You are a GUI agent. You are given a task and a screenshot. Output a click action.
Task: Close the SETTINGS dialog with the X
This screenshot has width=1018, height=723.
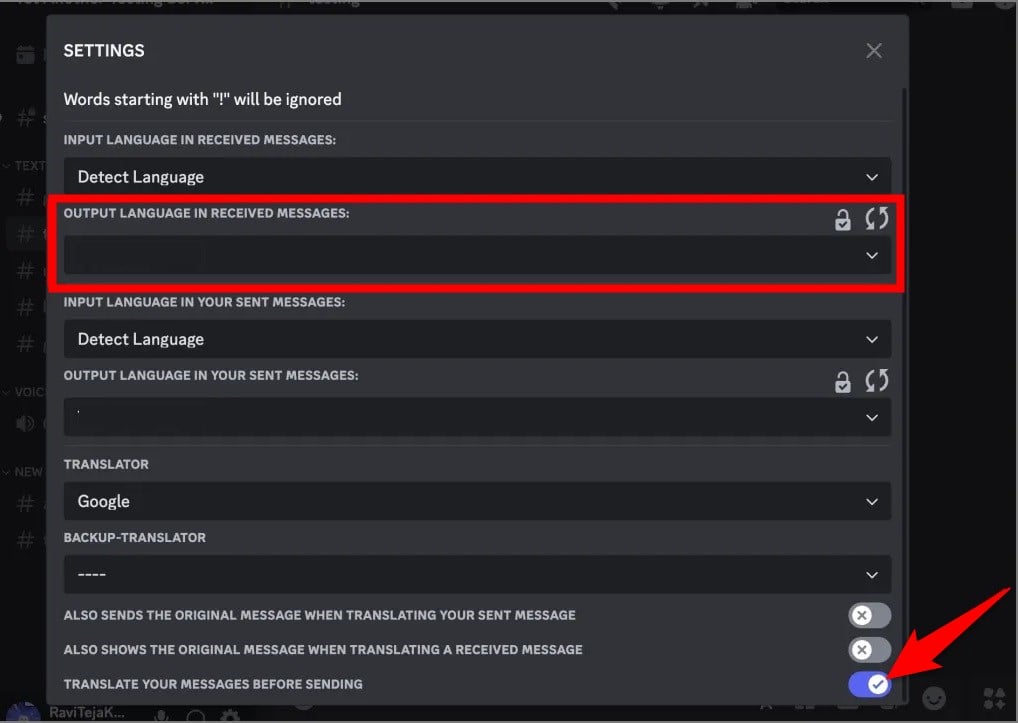click(873, 50)
